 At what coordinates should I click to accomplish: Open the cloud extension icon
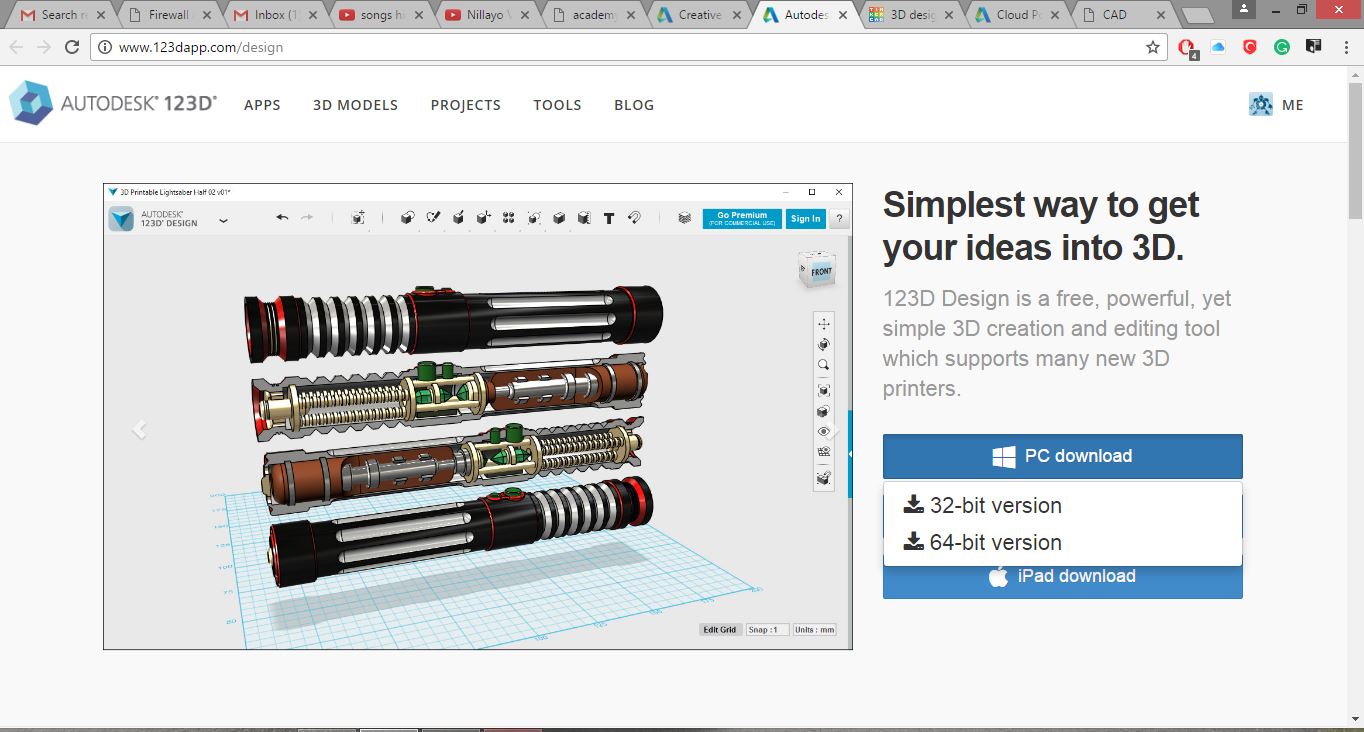tap(1218, 46)
